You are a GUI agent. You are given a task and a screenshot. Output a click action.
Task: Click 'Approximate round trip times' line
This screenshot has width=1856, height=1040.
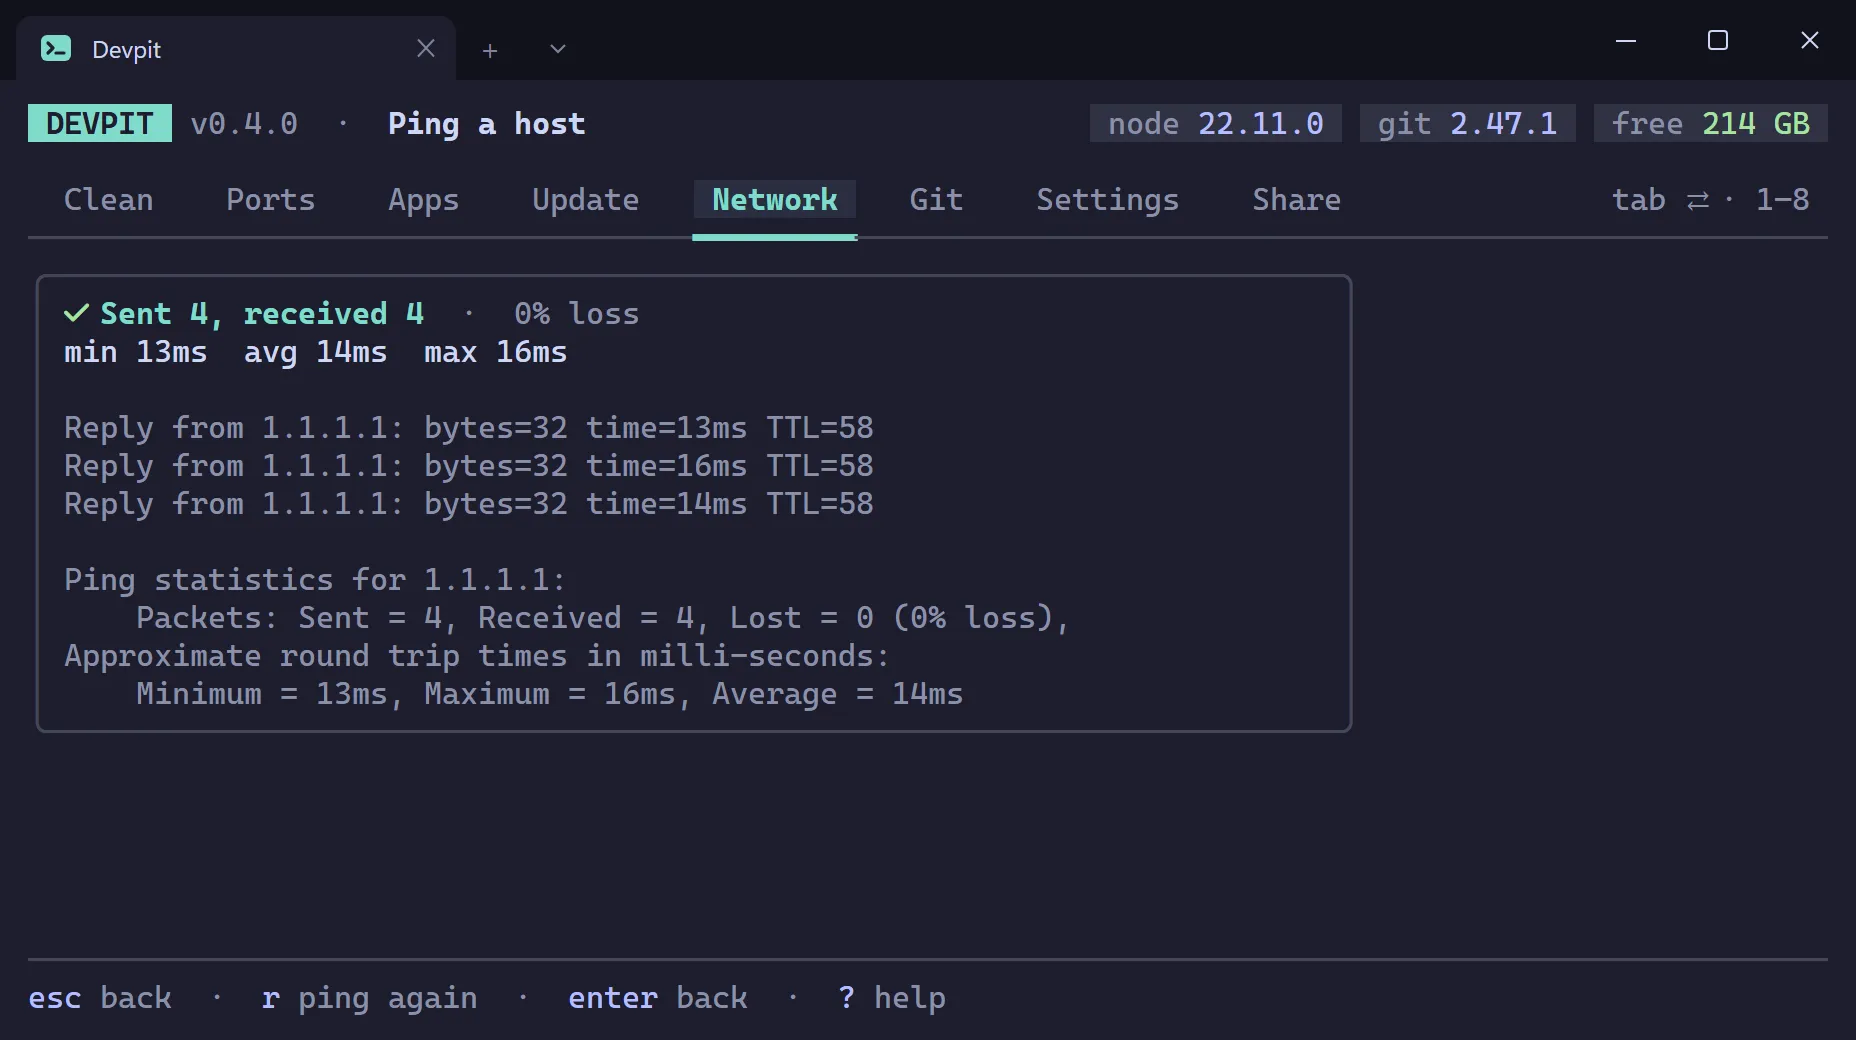pyautogui.click(x=477, y=656)
